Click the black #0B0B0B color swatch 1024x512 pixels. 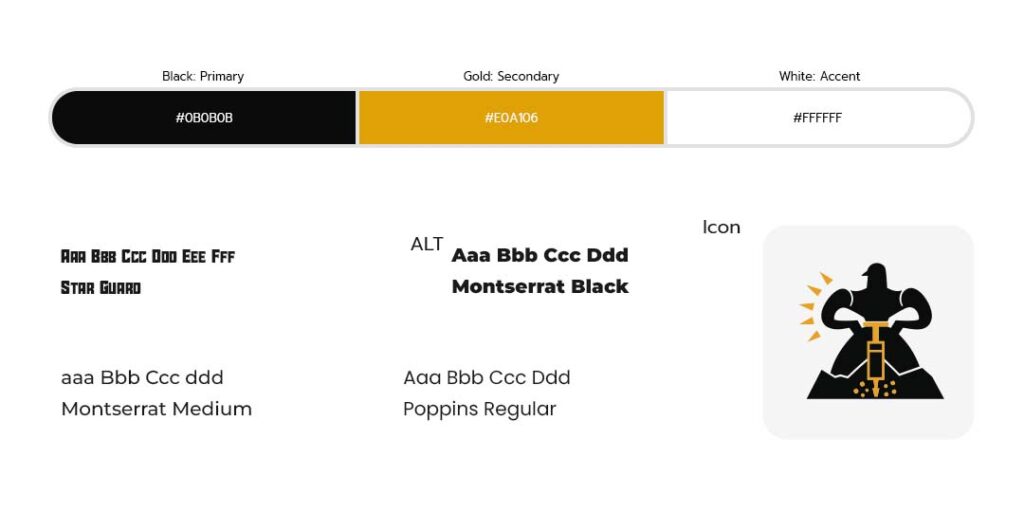[204, 118]
